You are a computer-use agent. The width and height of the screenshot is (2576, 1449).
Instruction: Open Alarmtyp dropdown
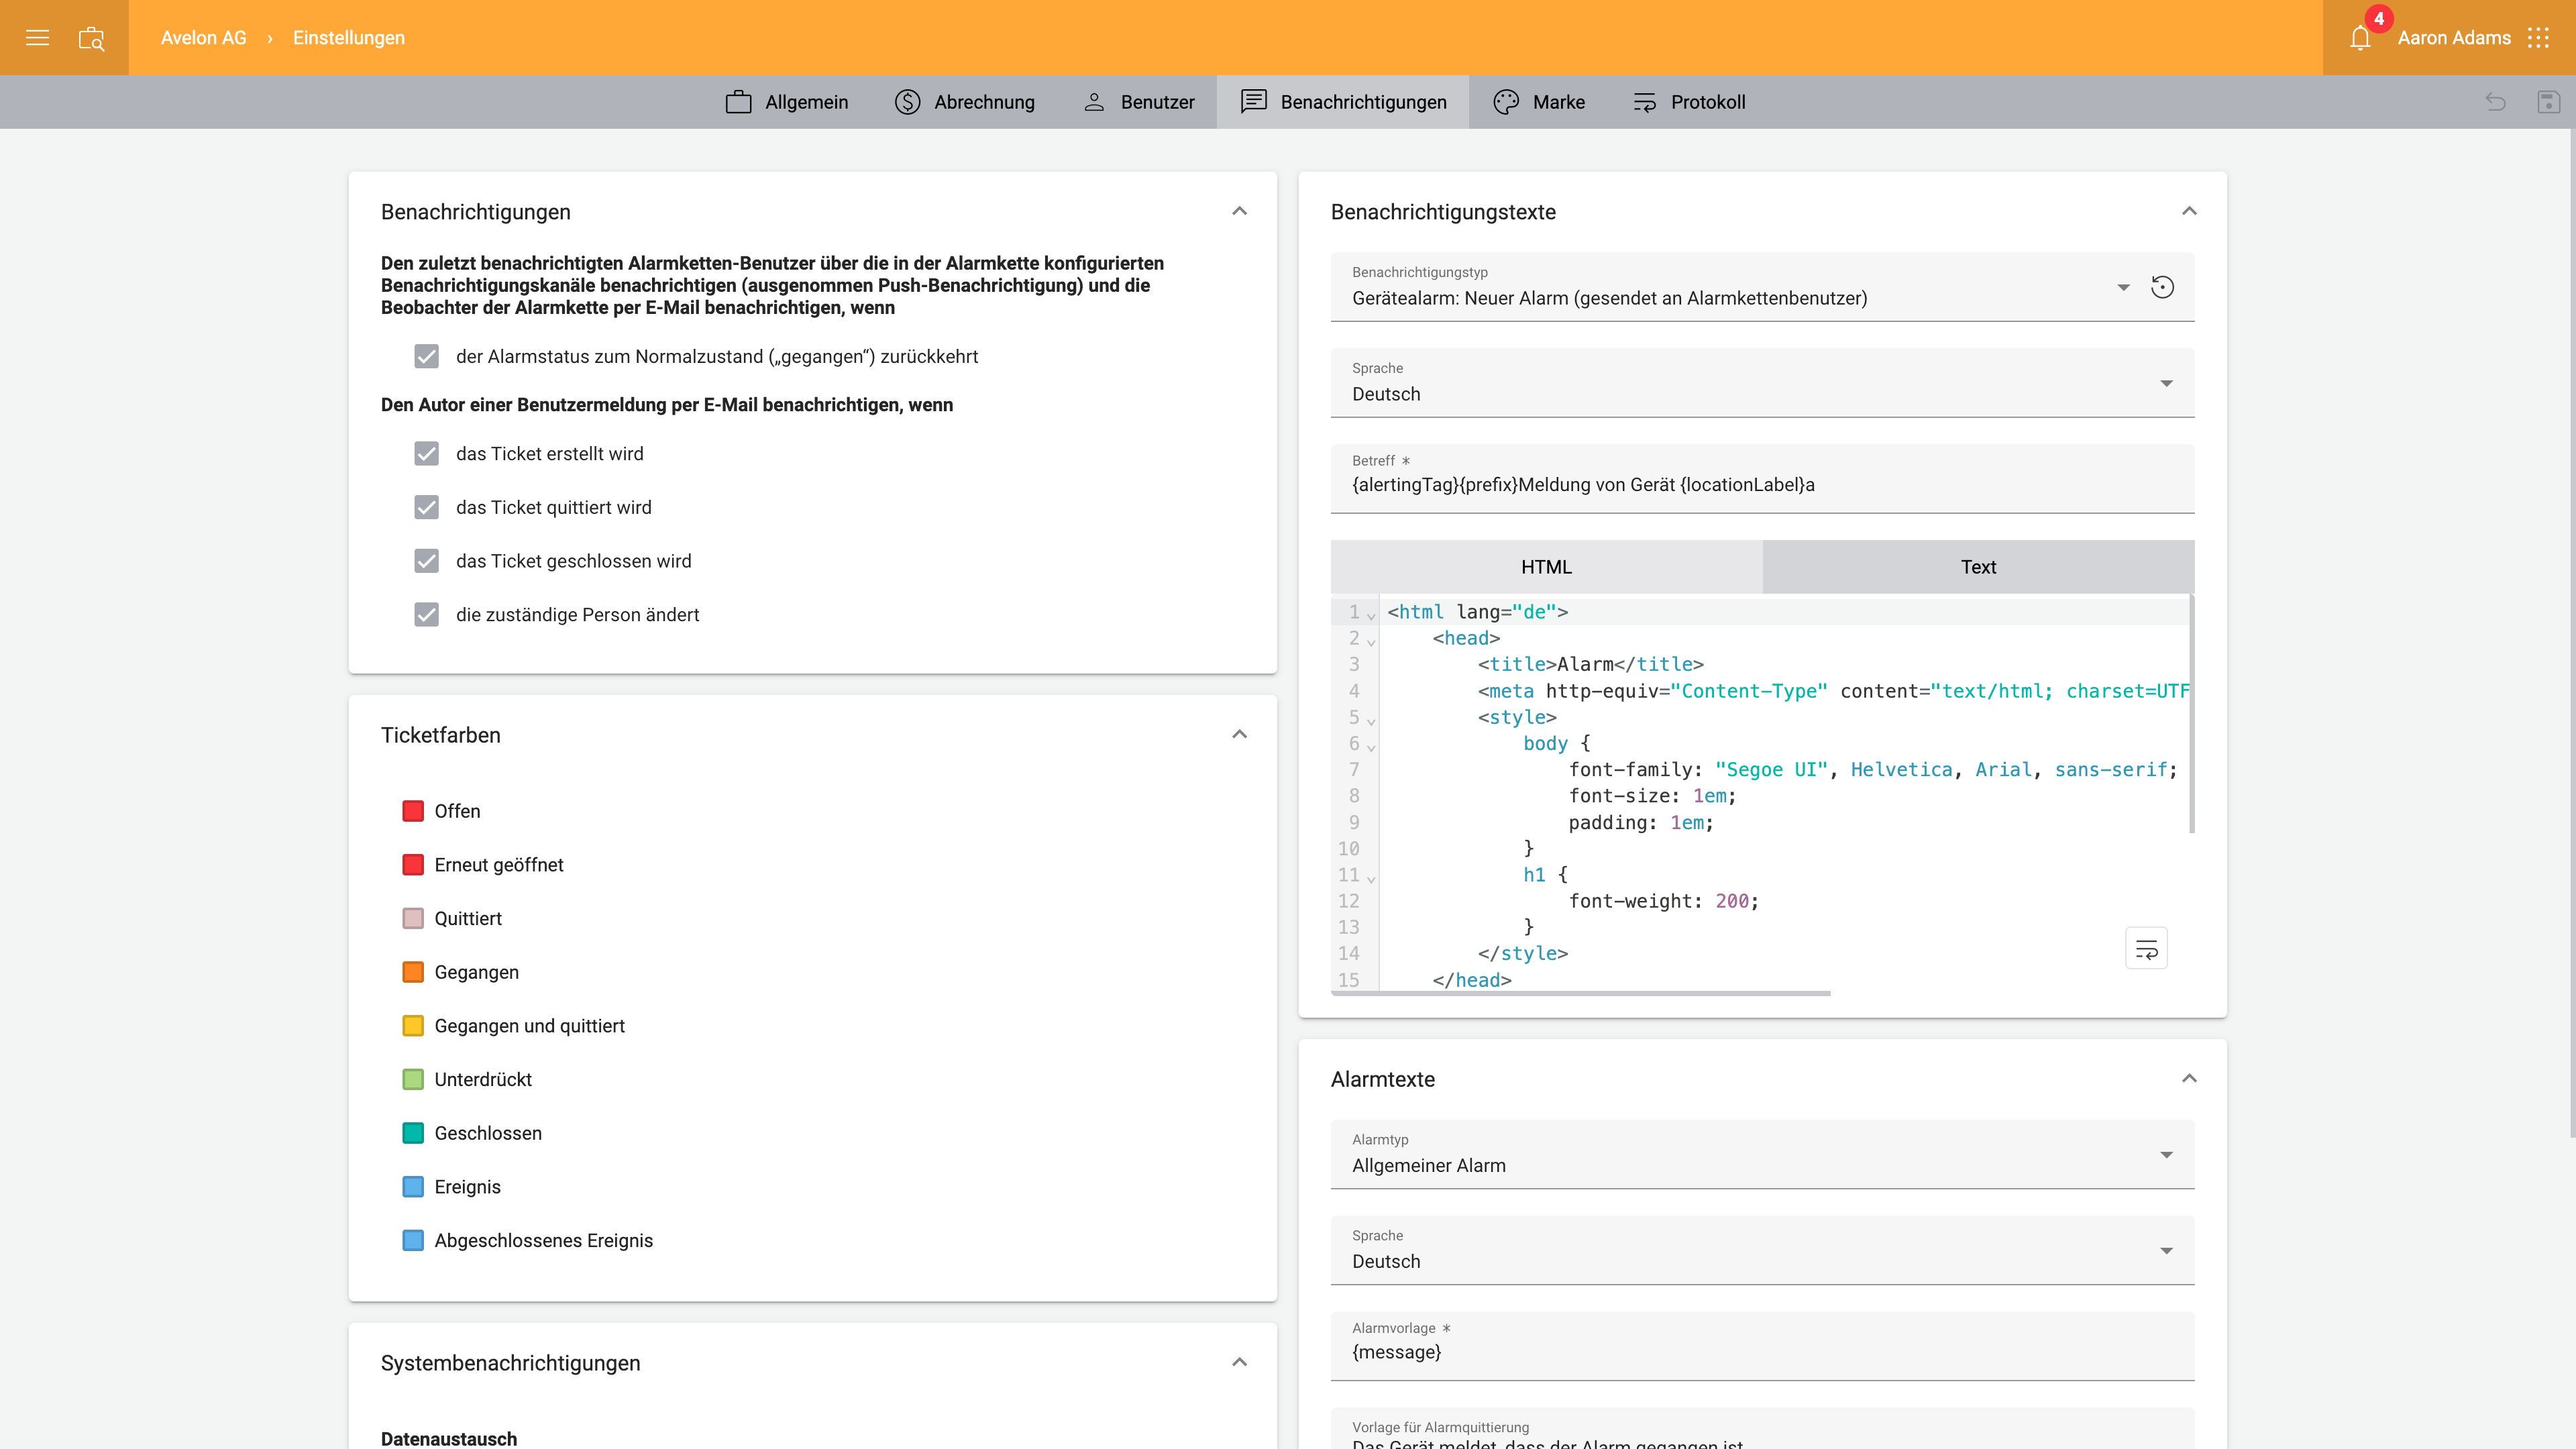(1762, 1154)
